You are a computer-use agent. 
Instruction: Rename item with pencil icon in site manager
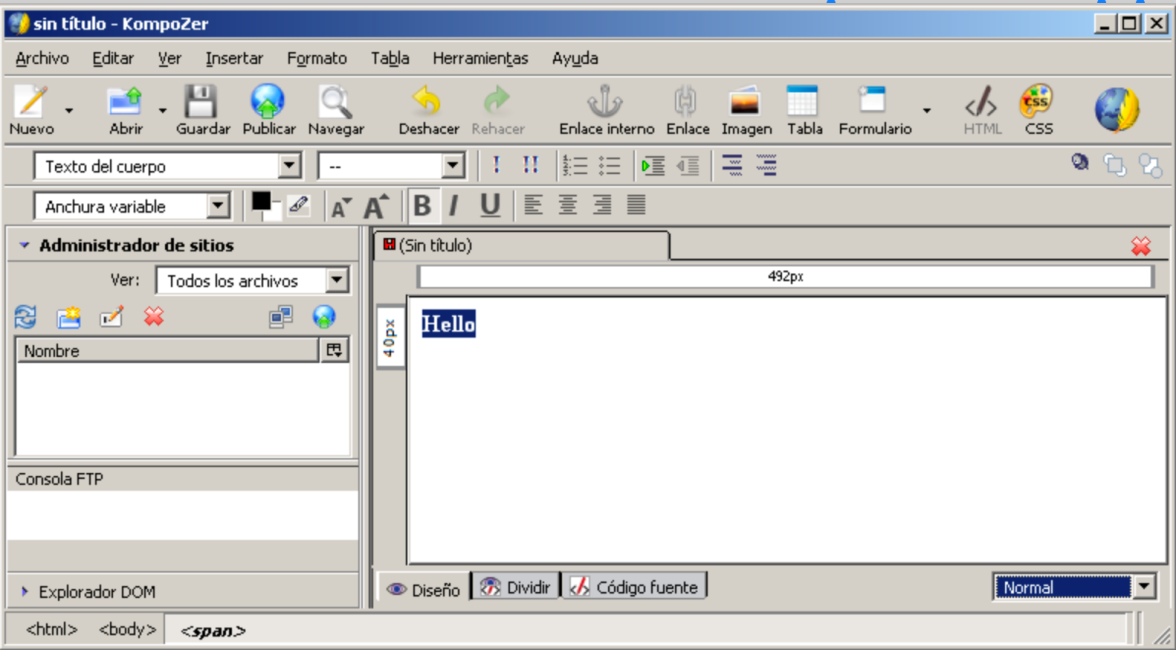point(111,317)
